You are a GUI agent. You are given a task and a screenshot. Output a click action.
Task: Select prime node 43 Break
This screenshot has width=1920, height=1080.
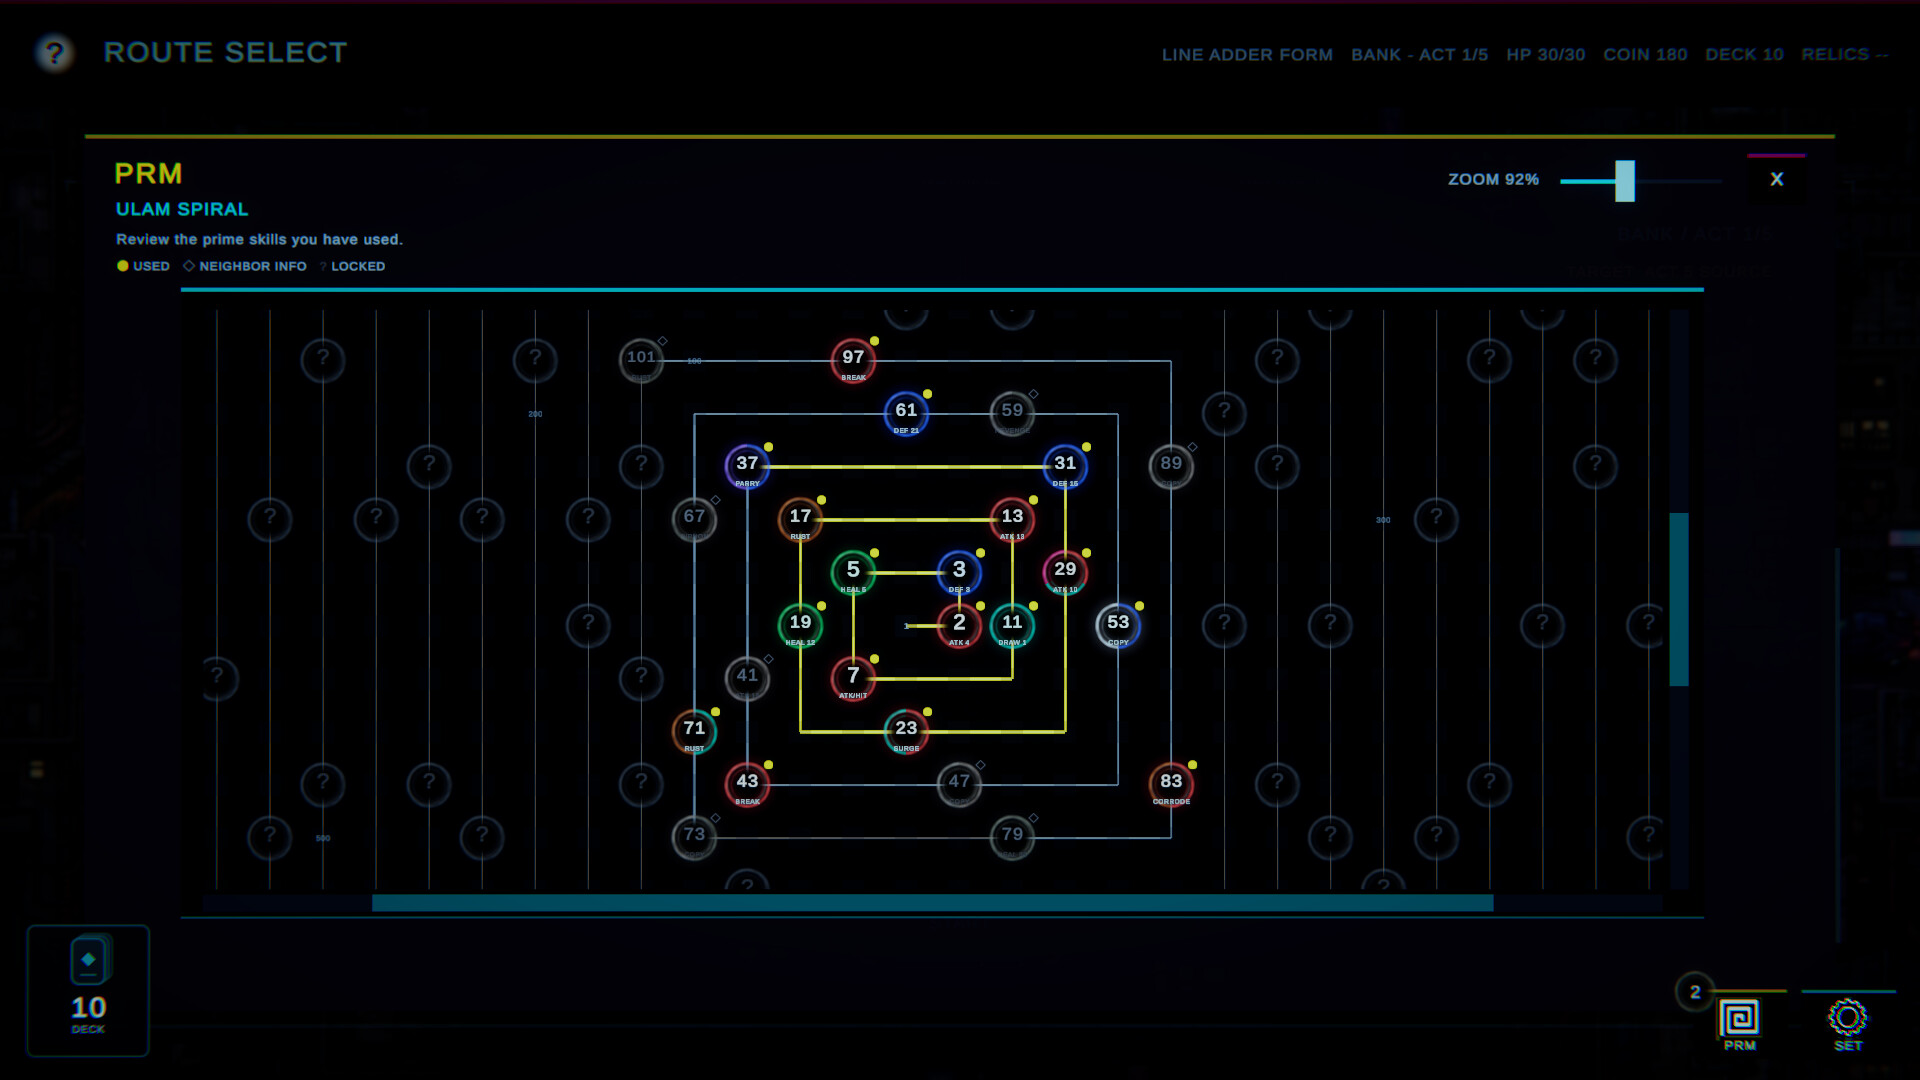pos(747,784)
